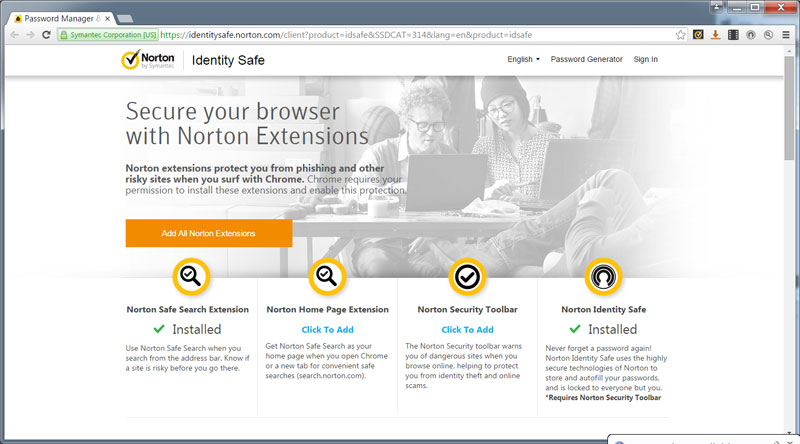The width and height of the screenshot is (800, 444).
Task: Click the film strip extension icon
Action: [733, 35]
